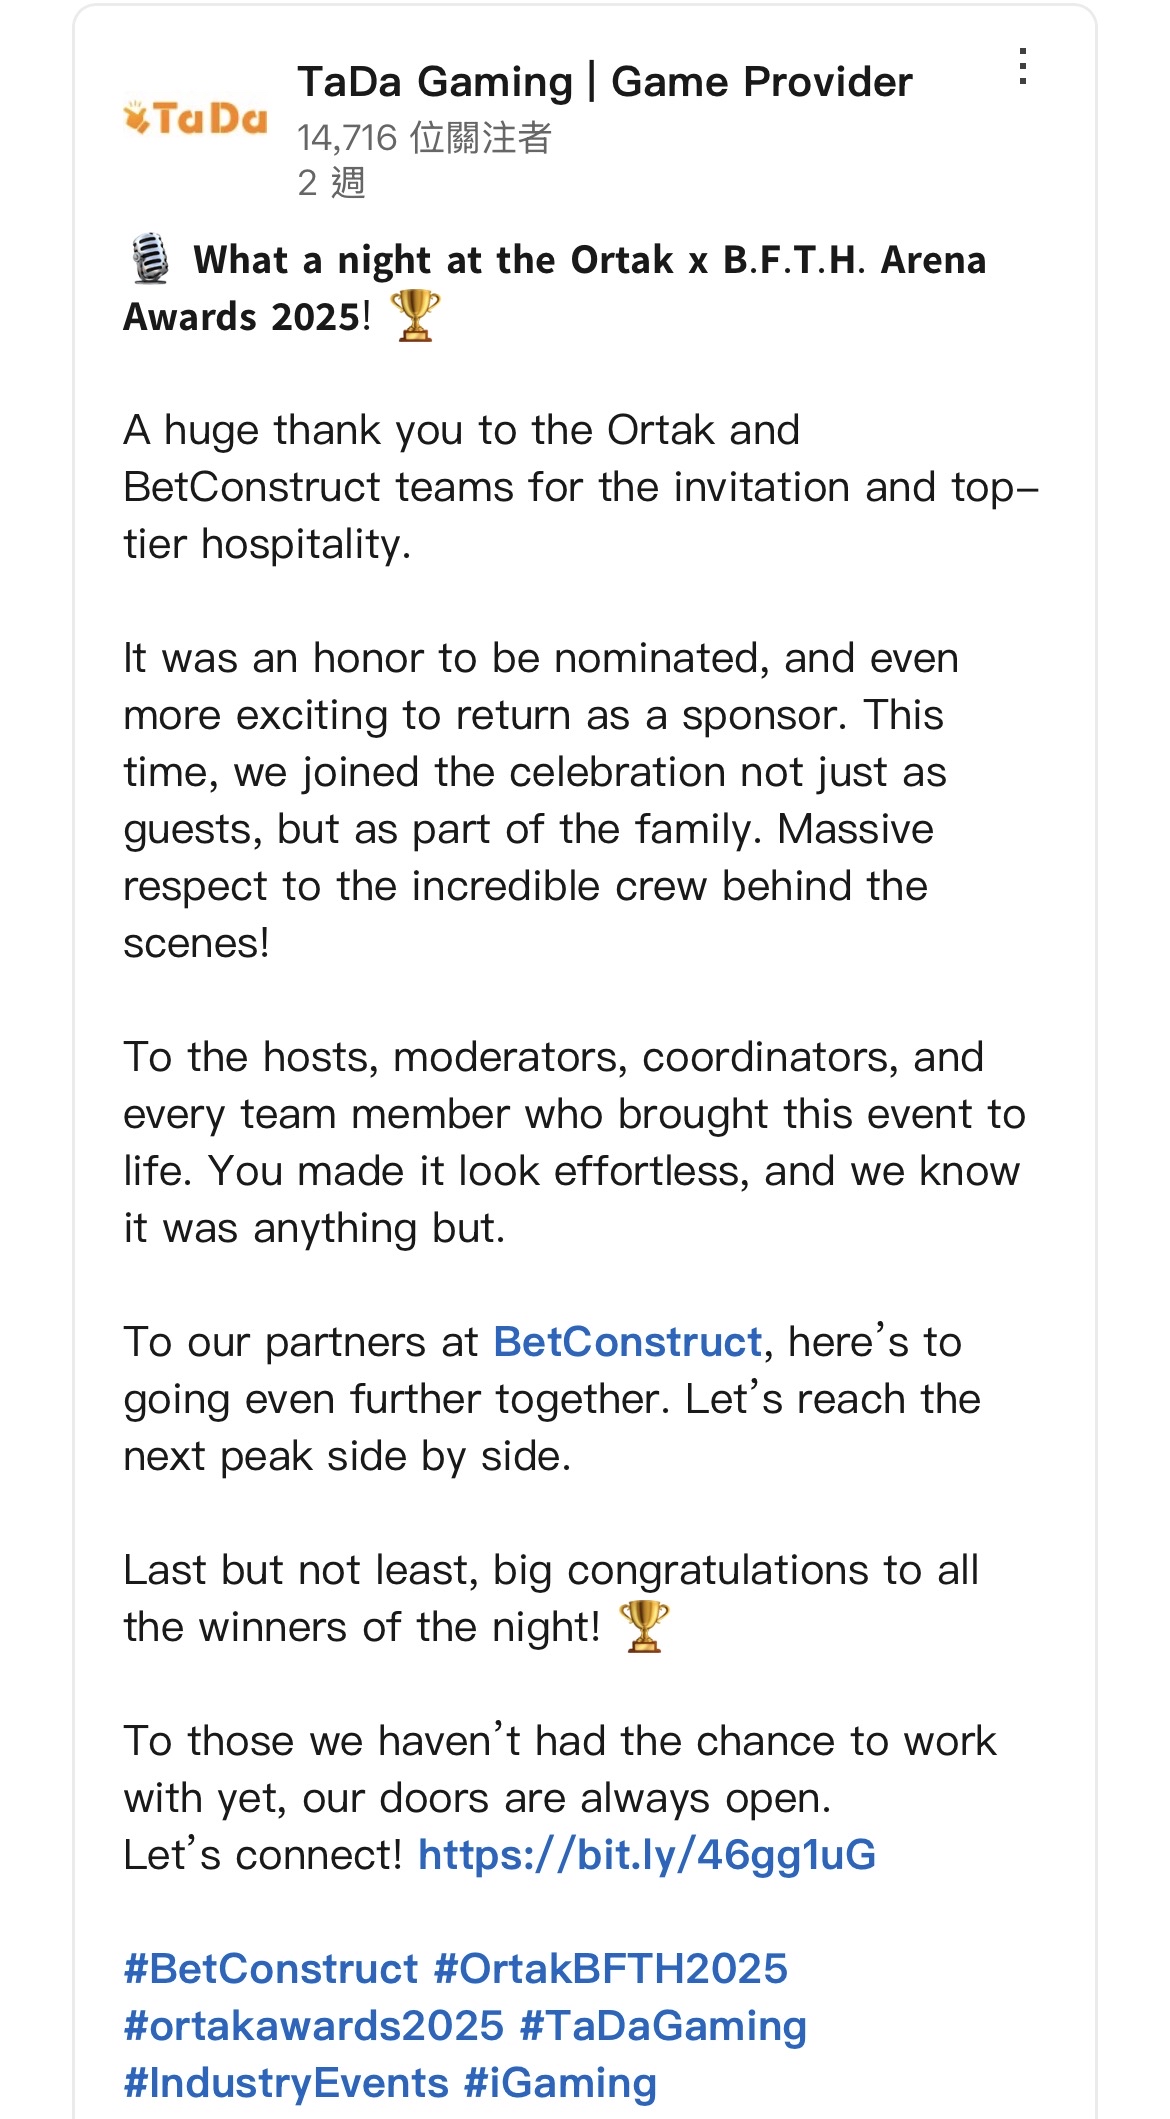Open the post options three-dot menu
Screen dimensions: 1170x2119
tap(1022, 67)
